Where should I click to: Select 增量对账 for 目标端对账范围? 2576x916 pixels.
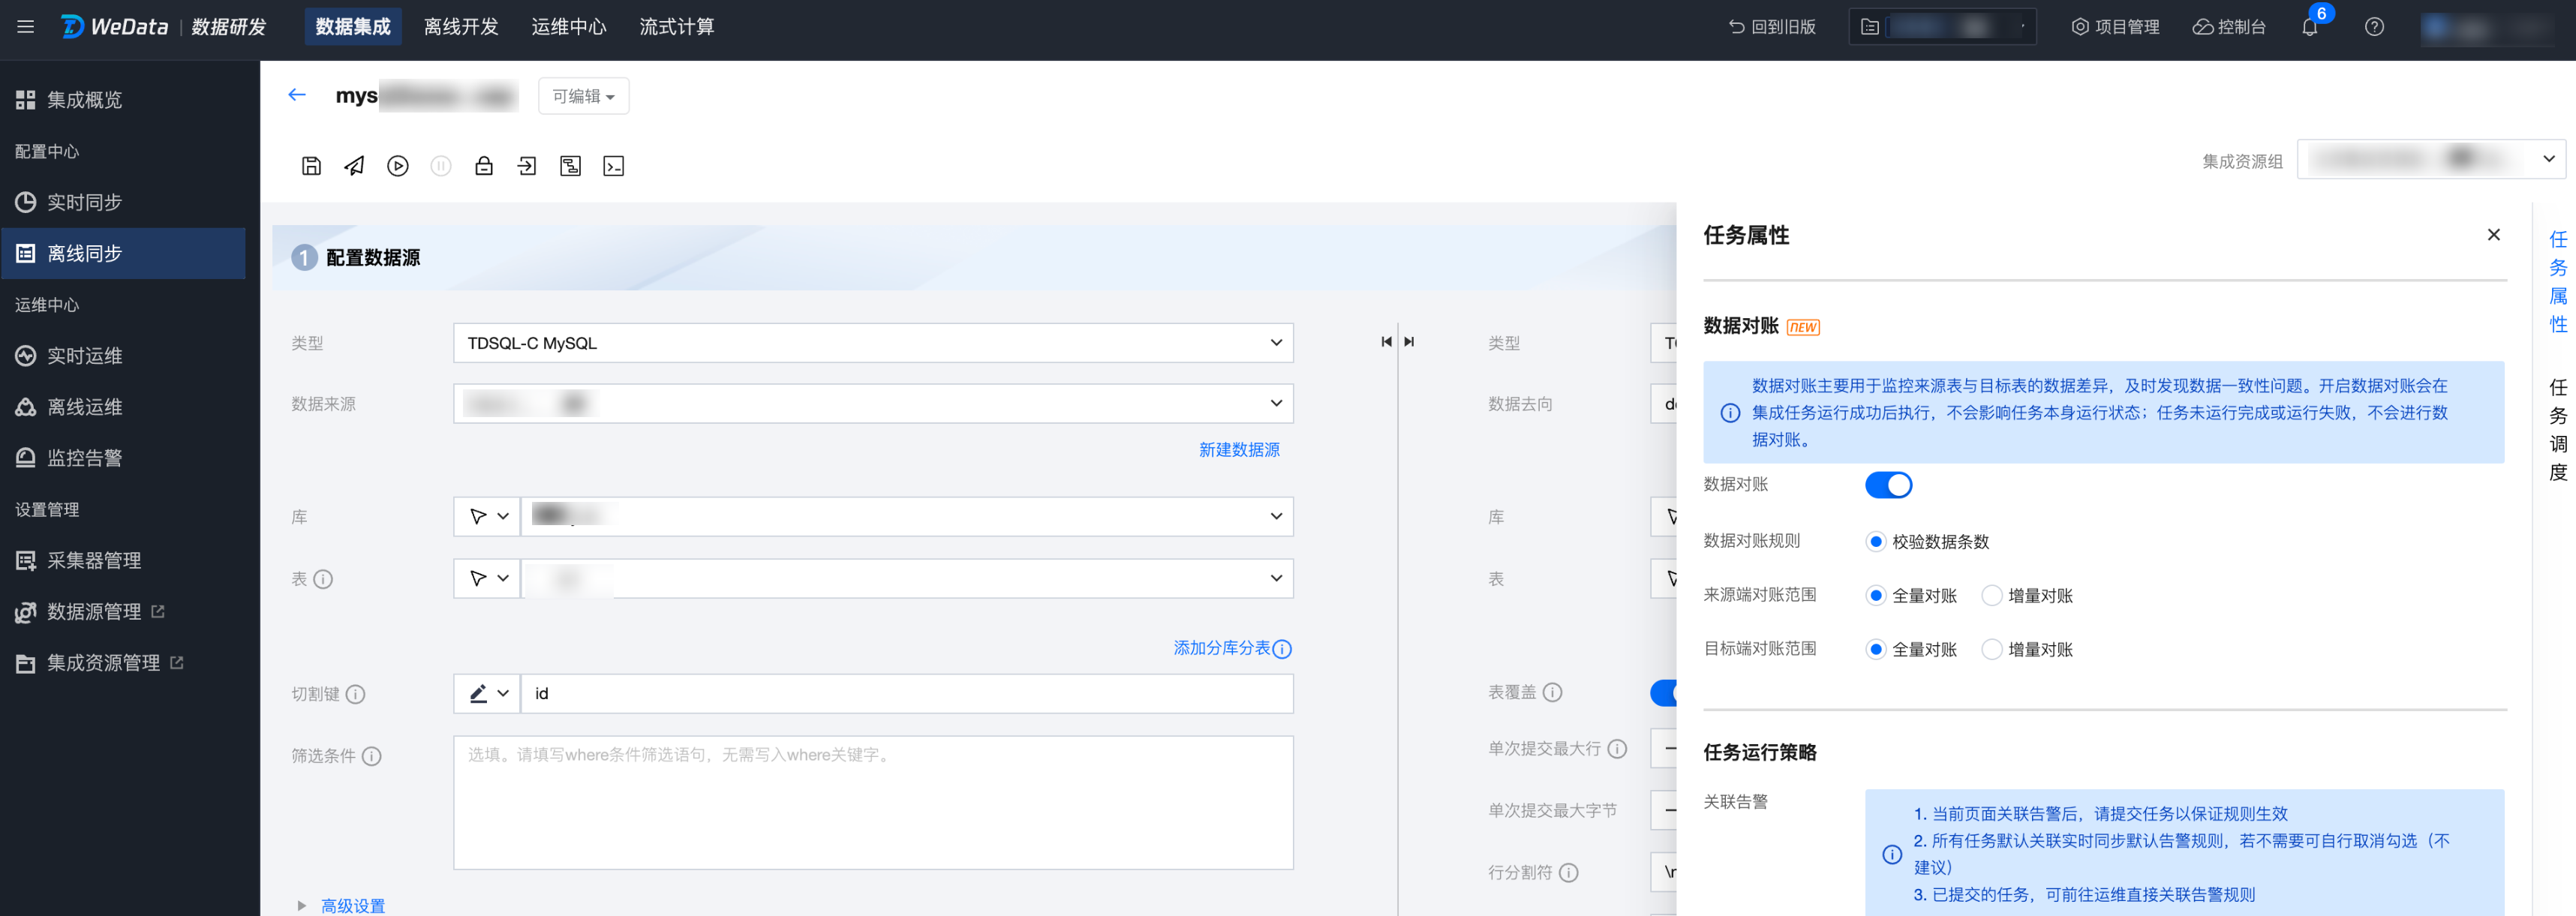(x=1992, y=650)
